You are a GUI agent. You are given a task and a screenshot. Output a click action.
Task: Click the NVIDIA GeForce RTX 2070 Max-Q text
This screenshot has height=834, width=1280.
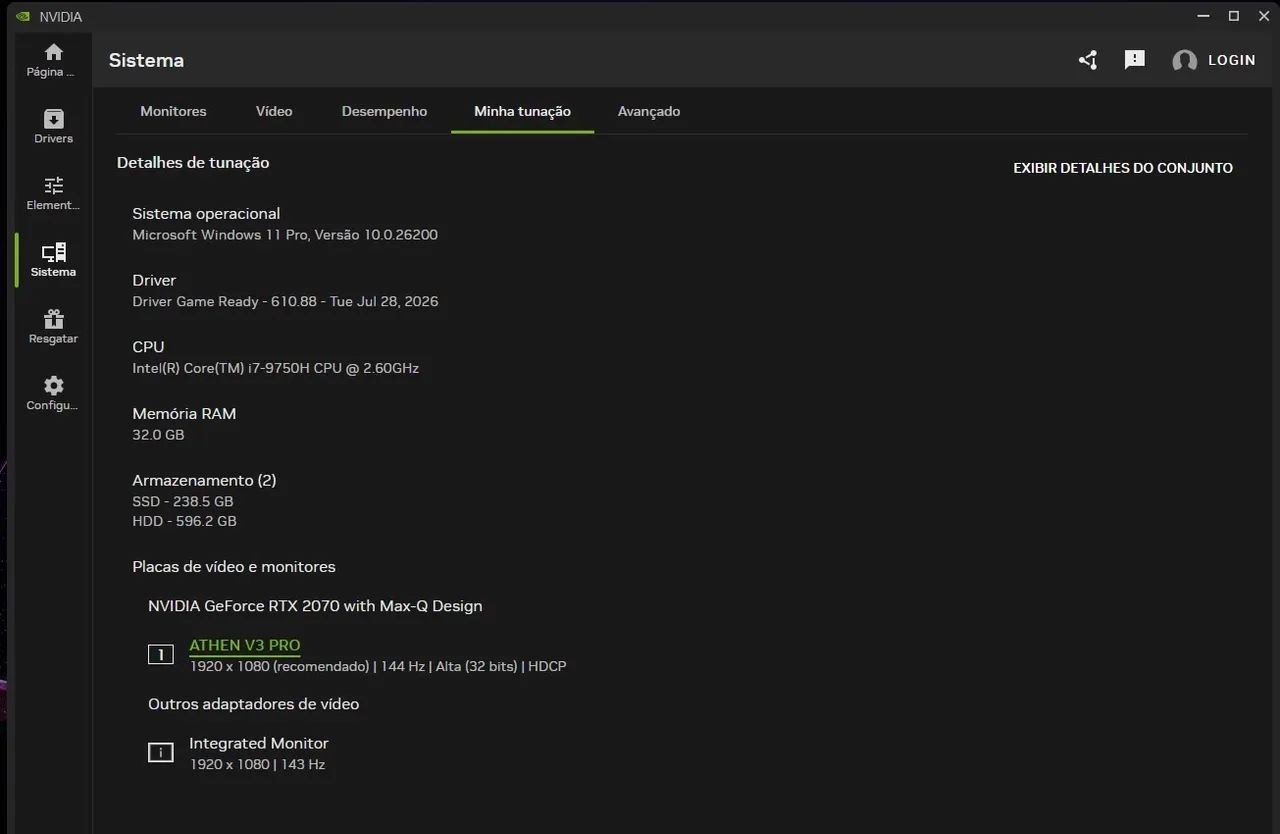click(315, 606)
